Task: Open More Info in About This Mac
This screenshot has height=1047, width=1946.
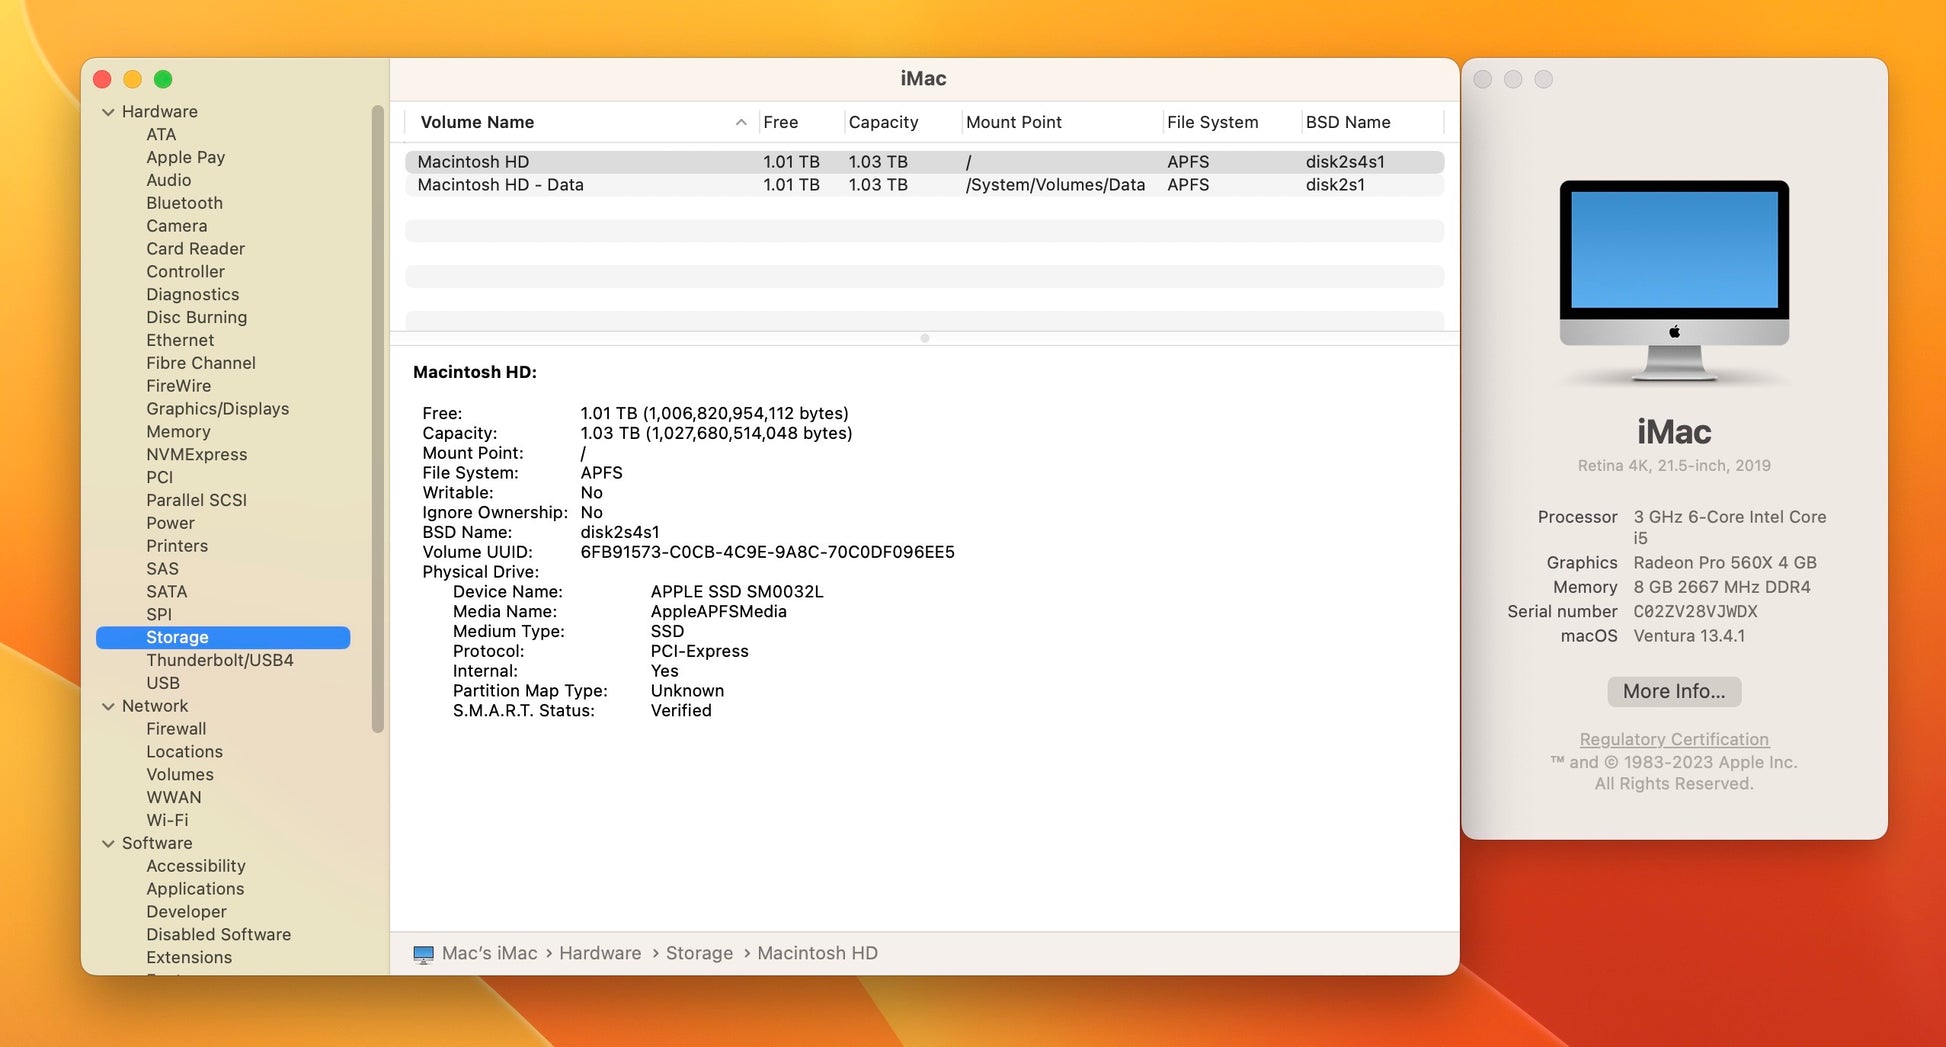Action: (1673, 691)
